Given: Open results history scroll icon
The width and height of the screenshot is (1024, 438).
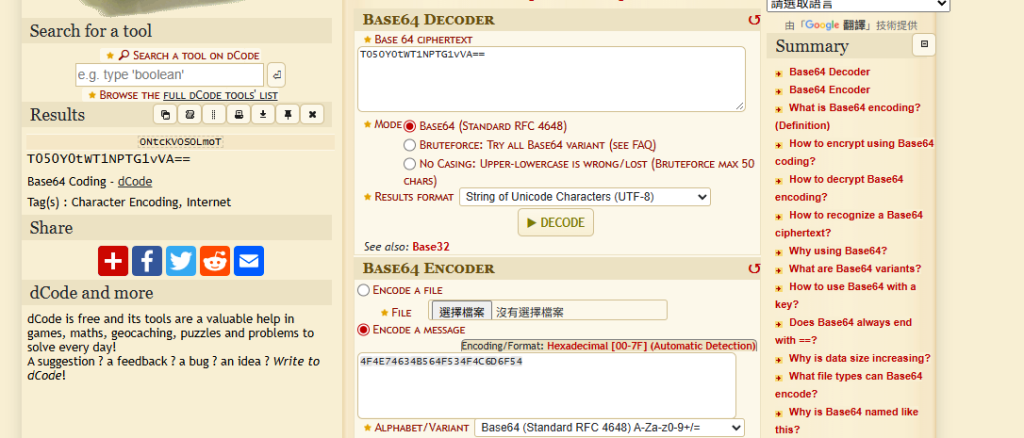Looking at the screenshot, I should click(189, 114).
